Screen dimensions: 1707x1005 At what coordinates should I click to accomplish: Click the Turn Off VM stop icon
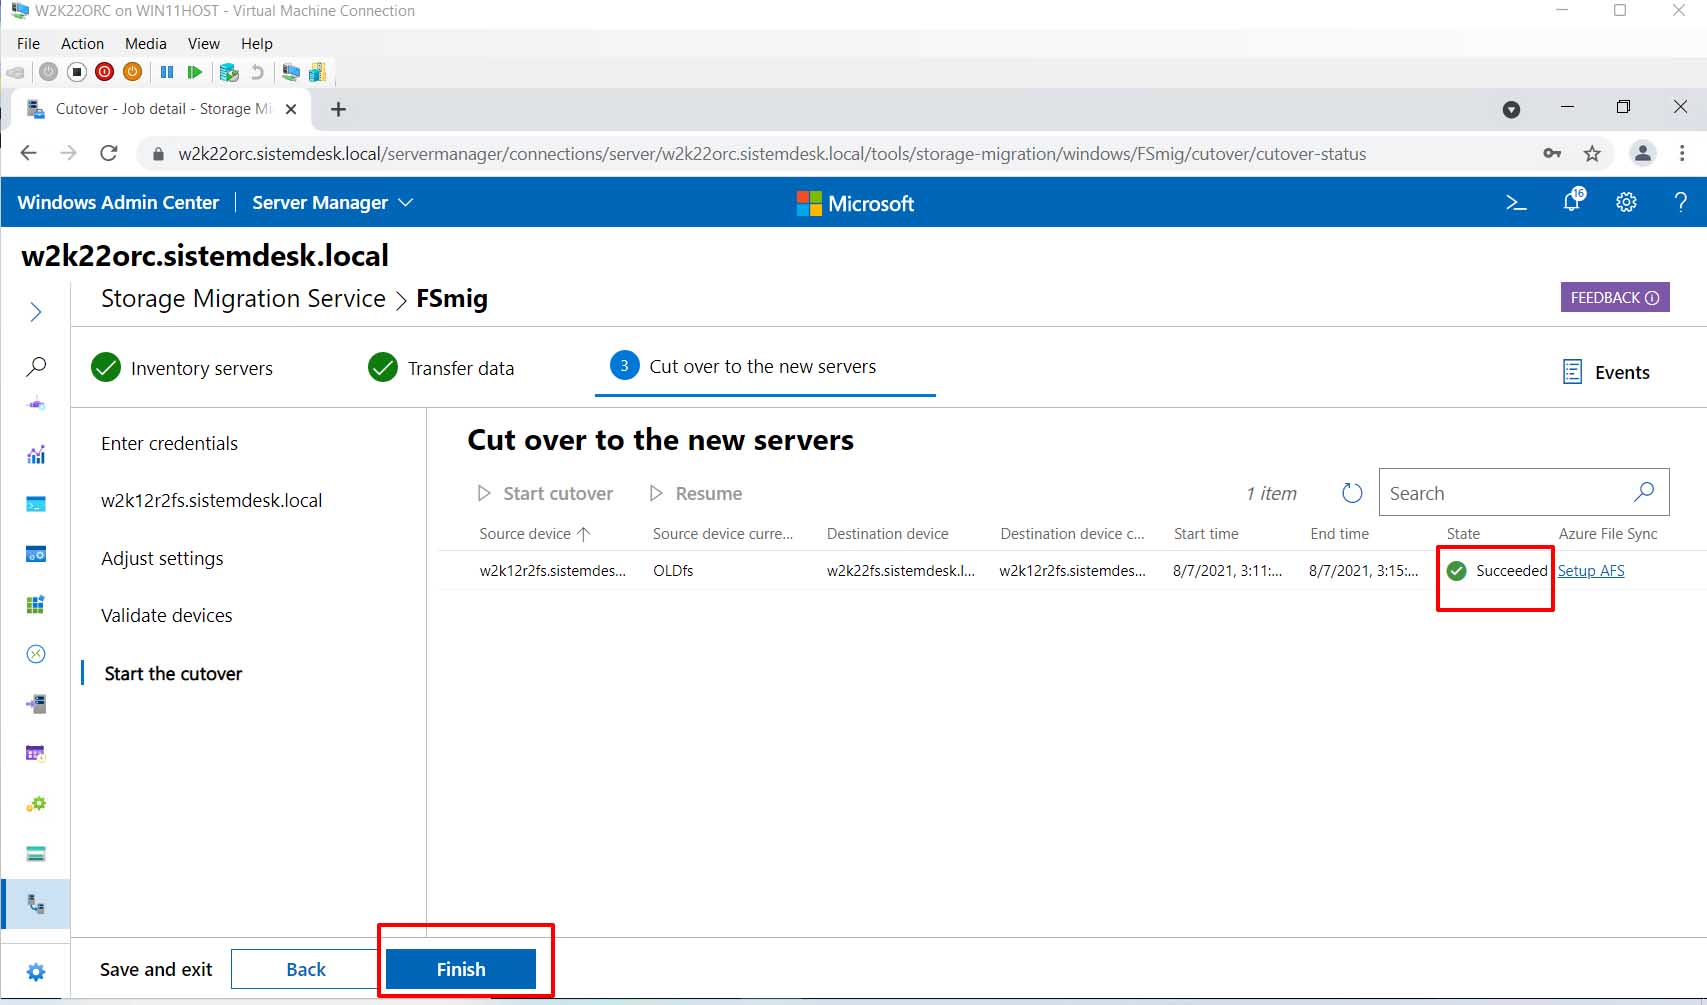click(76, 72)
